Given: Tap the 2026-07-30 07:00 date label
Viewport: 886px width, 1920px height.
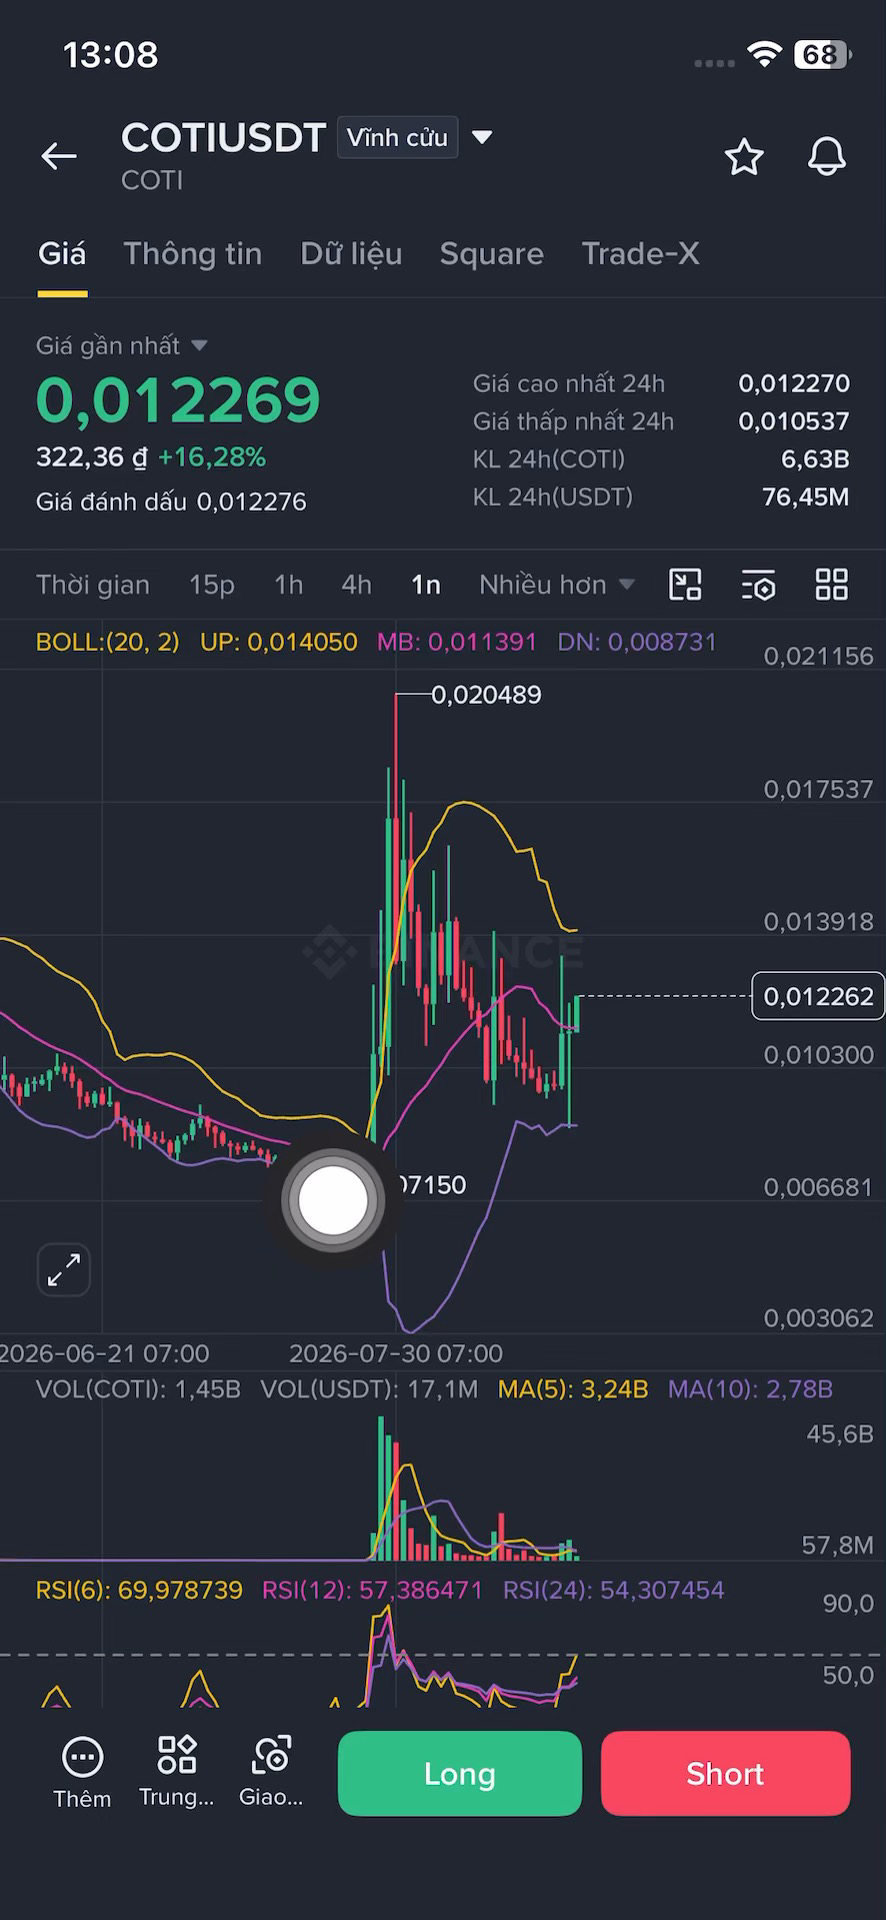Looking at the screenshot, I should point(396,1354).
